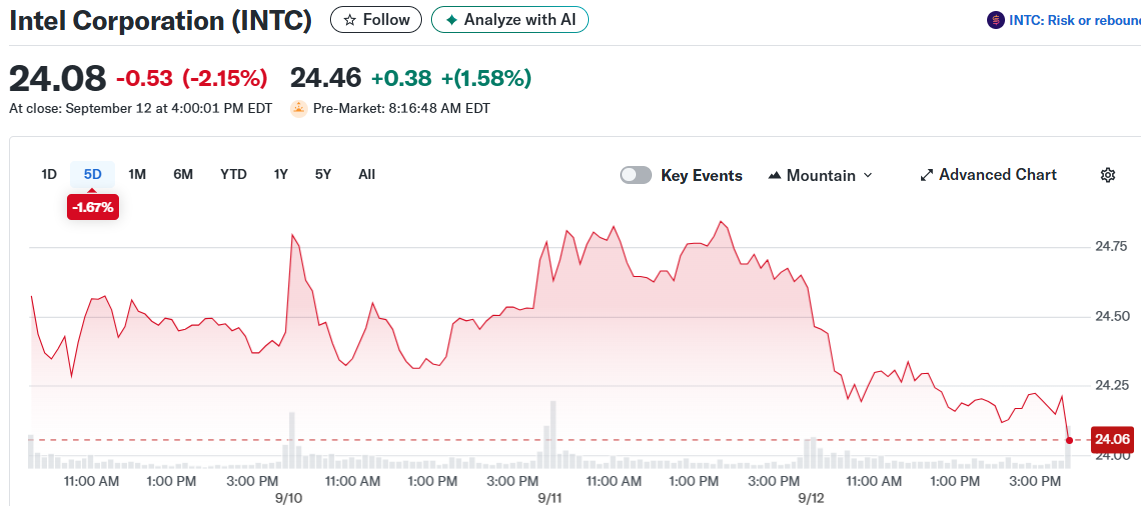Click the 24.46 pre-market price

(x=325, y=77)
